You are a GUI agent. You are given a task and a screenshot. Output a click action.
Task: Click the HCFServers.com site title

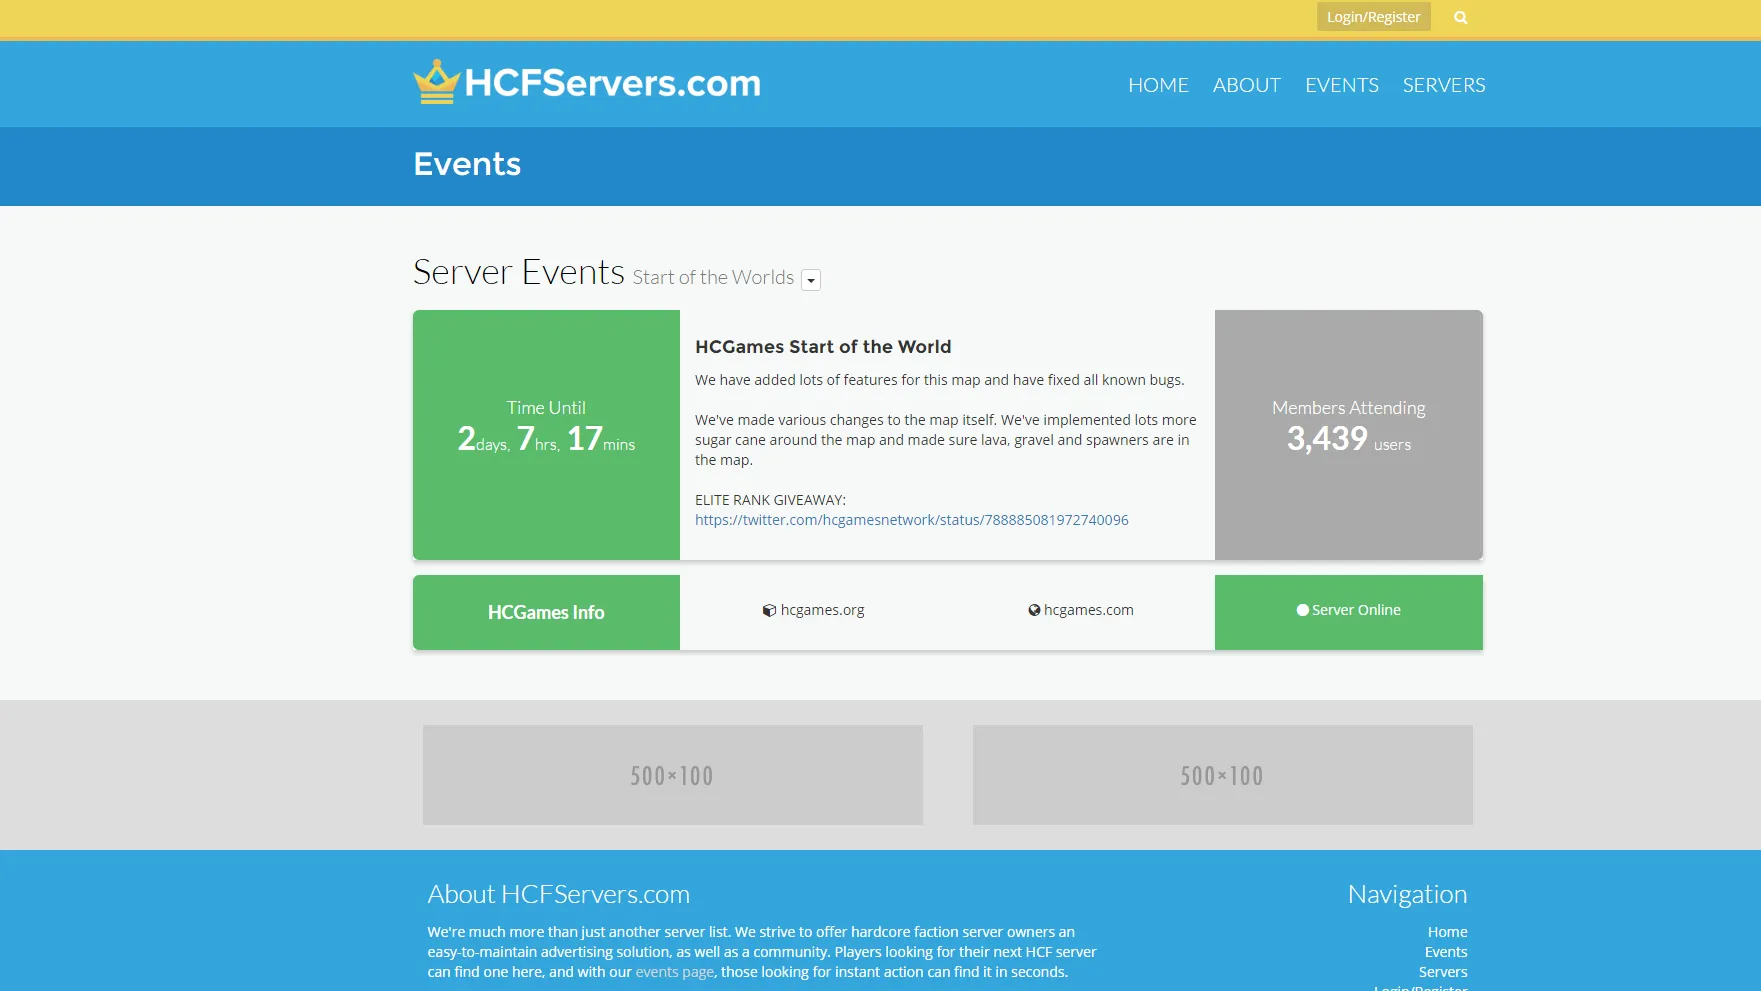tap(612, 83)
